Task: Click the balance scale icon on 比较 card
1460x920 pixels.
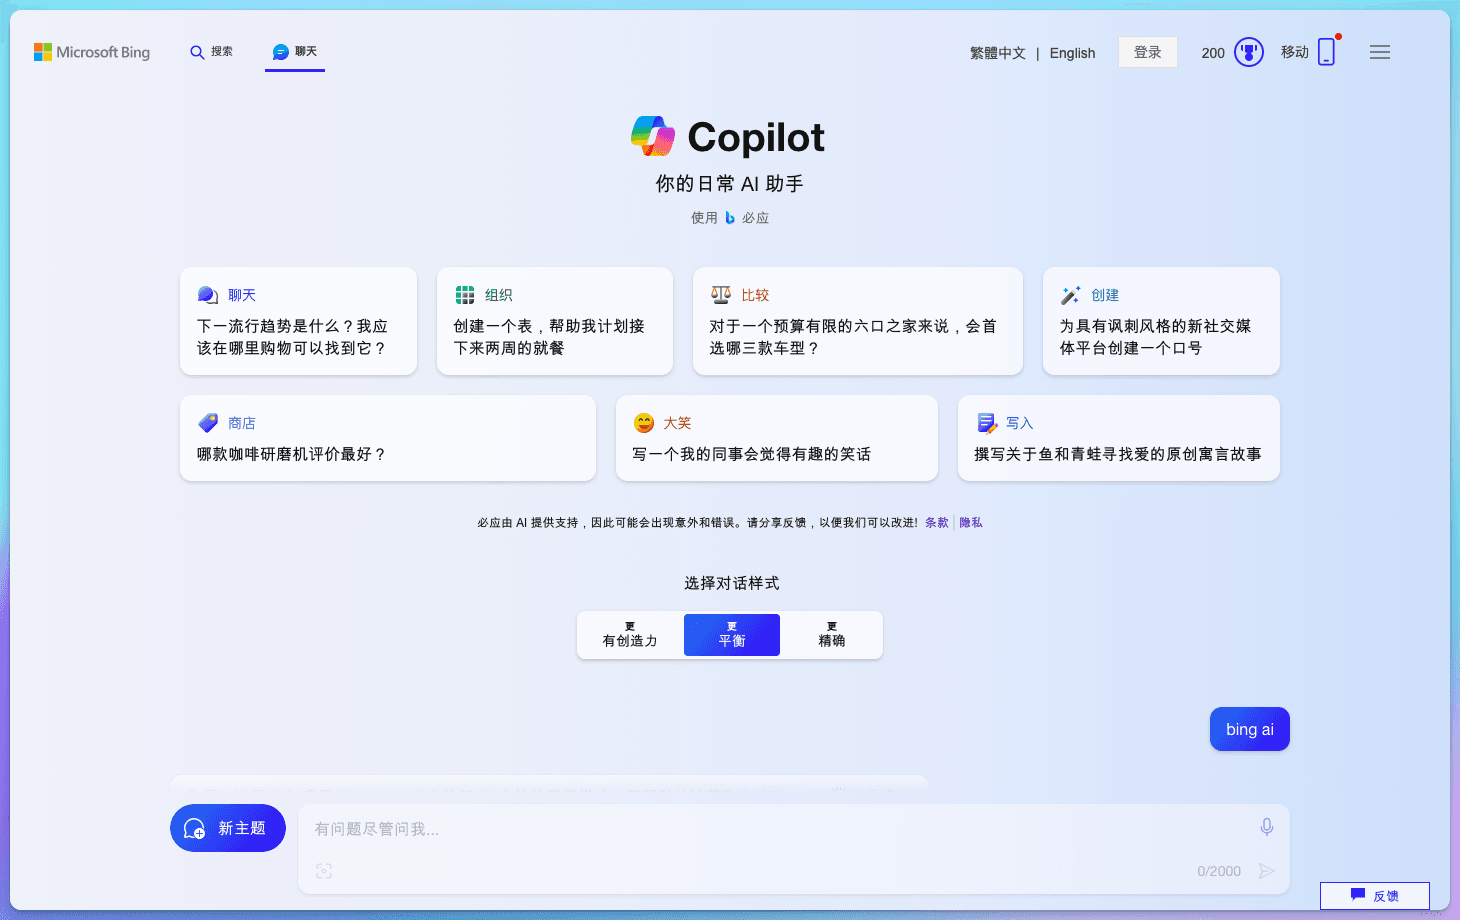Action: pyautogui.click(x=721, y=295)
